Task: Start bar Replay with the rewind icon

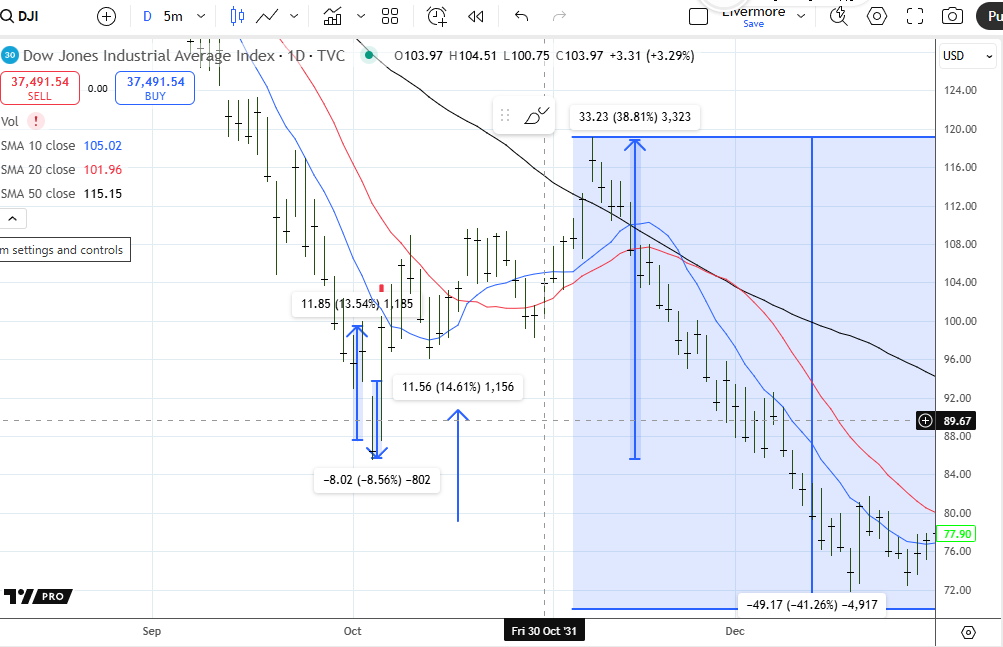Action: pos(475,17)
